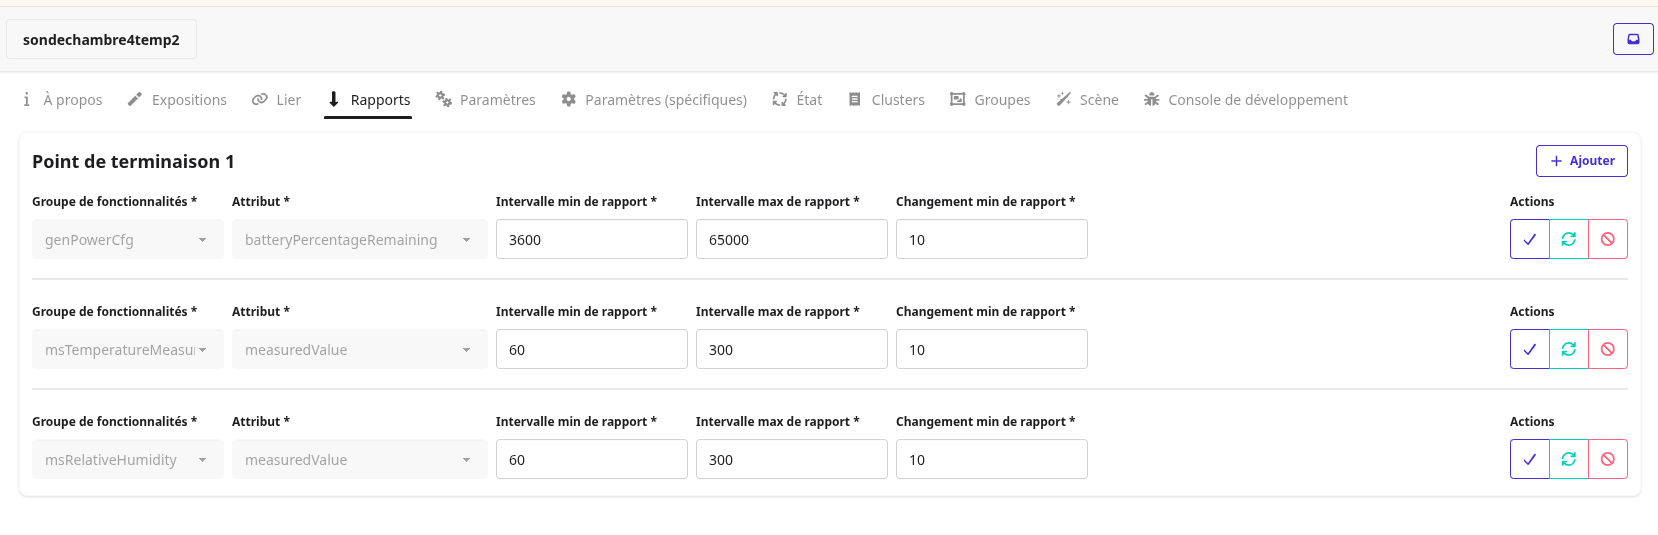Open the Lier tab
The image size is (1658, 535).
click(x=276, y=100)
